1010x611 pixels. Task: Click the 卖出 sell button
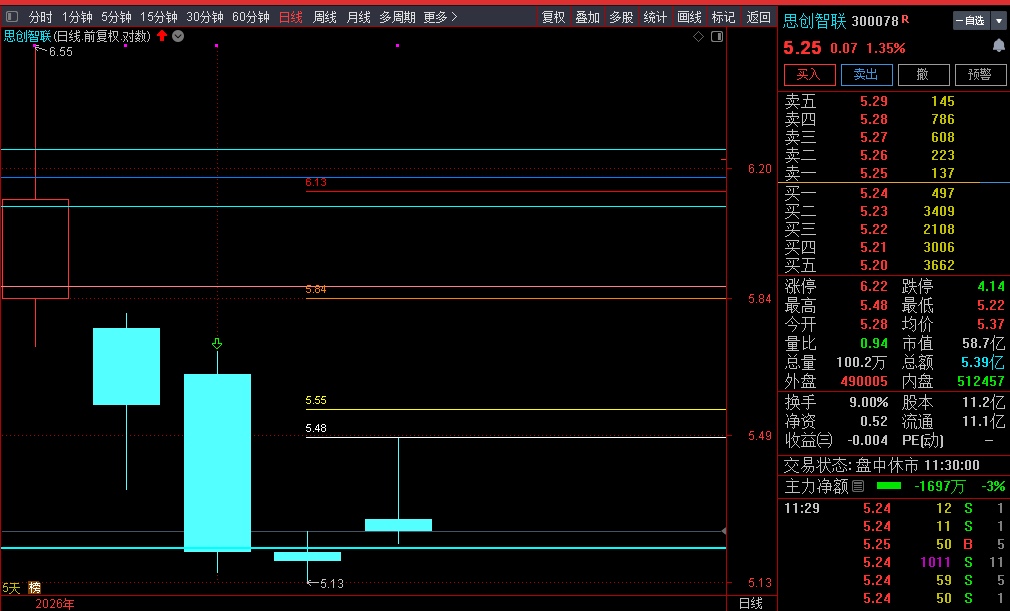tap(866, 75)
